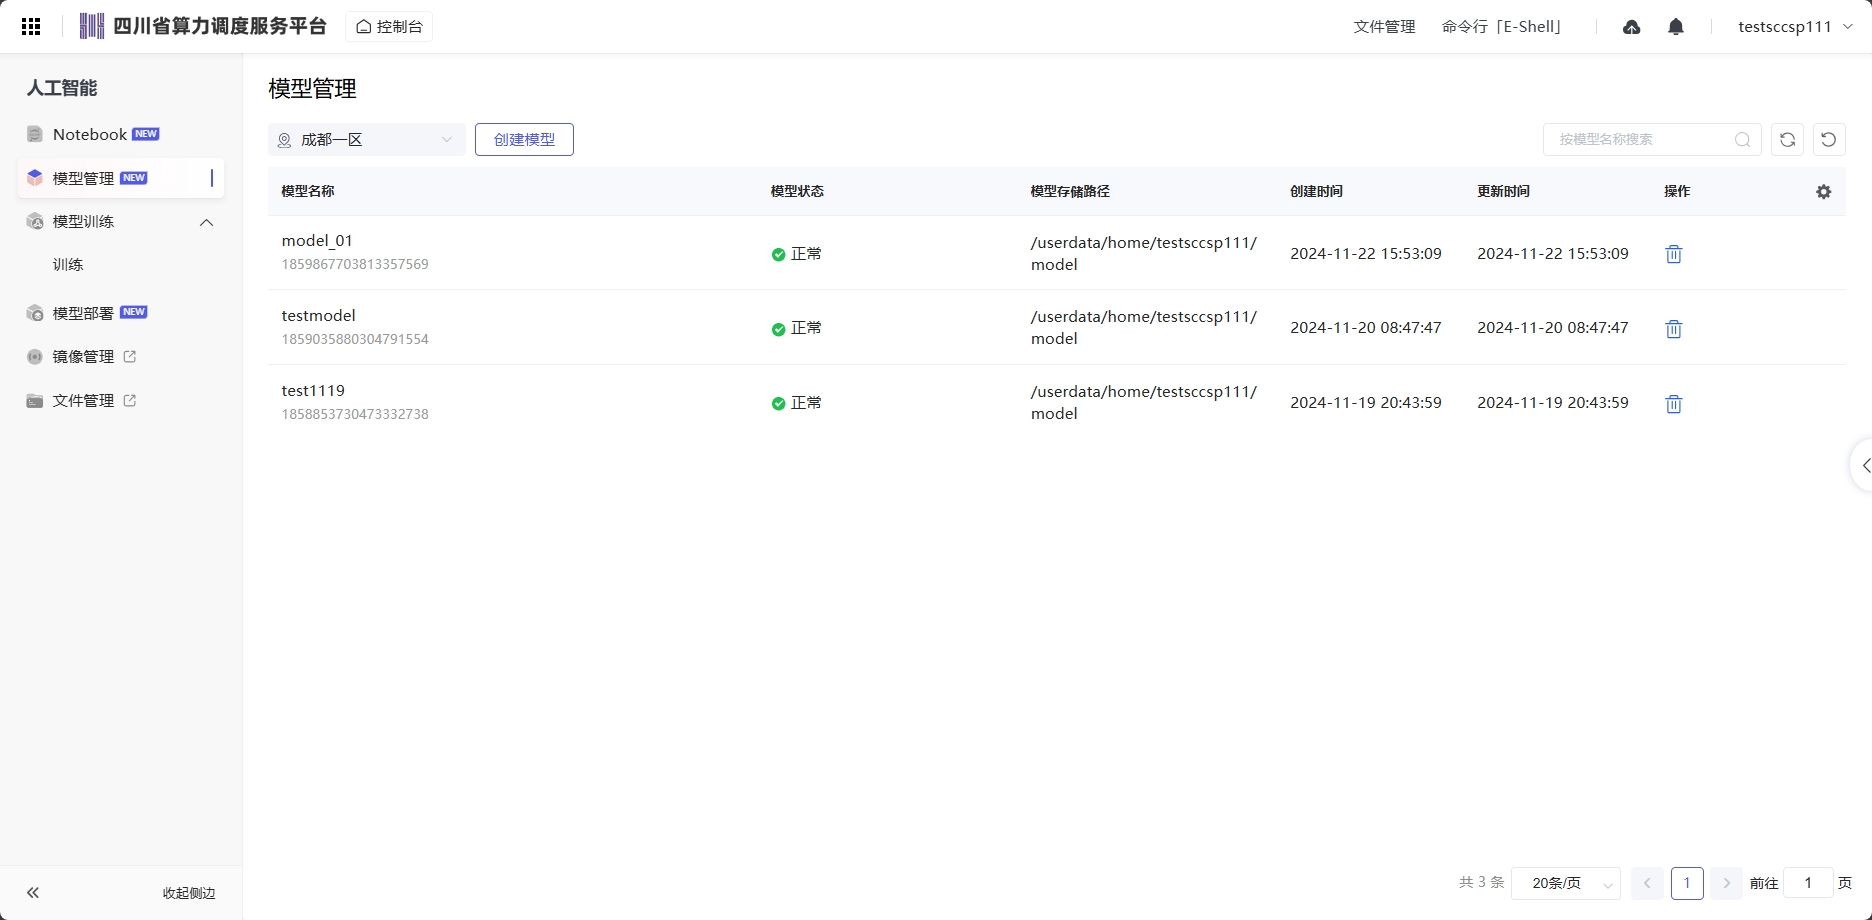This screenshot has width=1872, height=920.
Task: Click the model_01 model name
Action: click(x=317, y=241)
